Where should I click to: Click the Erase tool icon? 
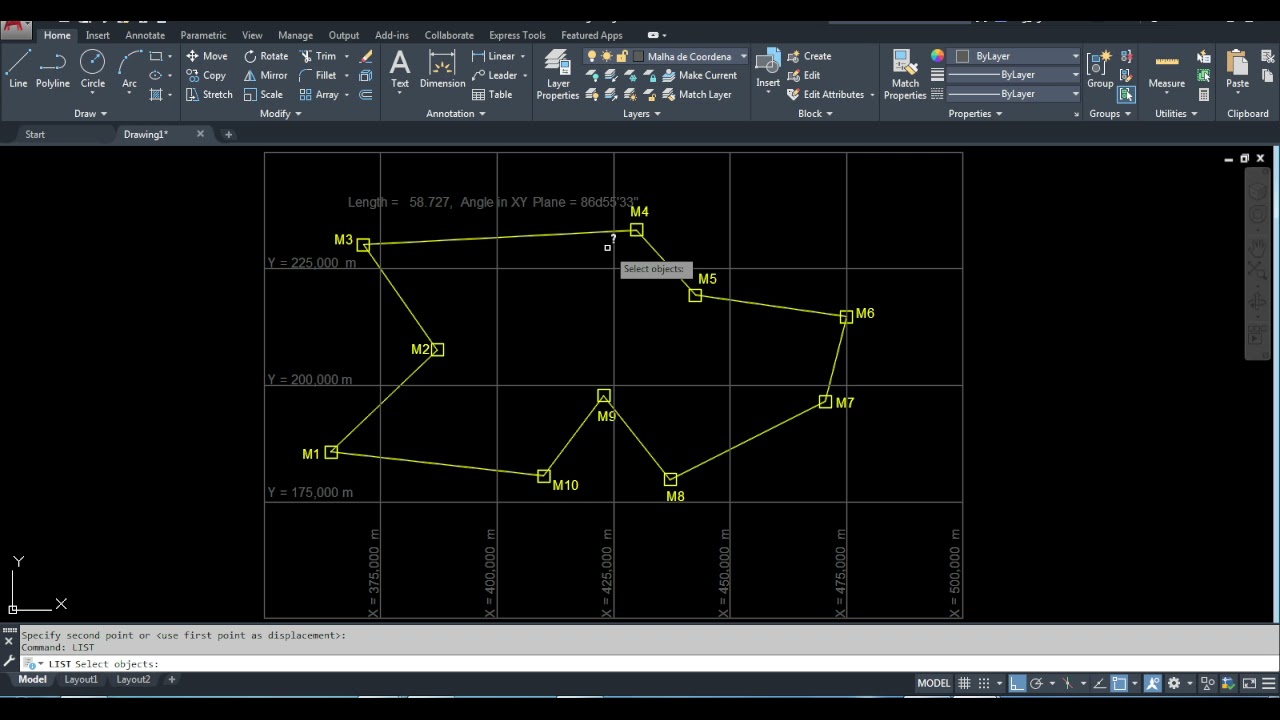(366, 56)
